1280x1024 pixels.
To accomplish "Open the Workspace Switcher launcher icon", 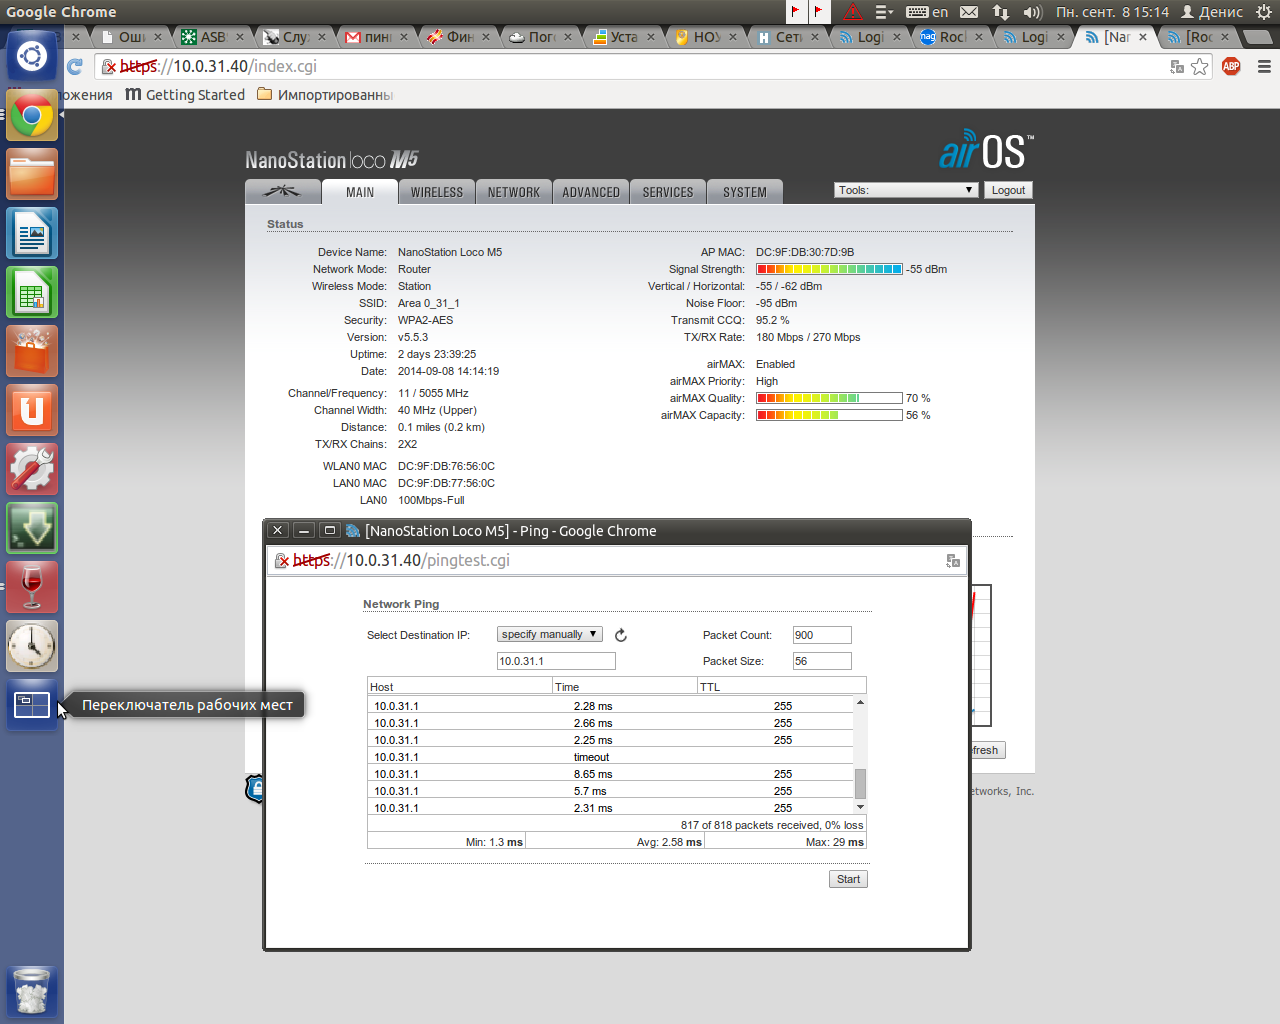I will coord(32,706).
